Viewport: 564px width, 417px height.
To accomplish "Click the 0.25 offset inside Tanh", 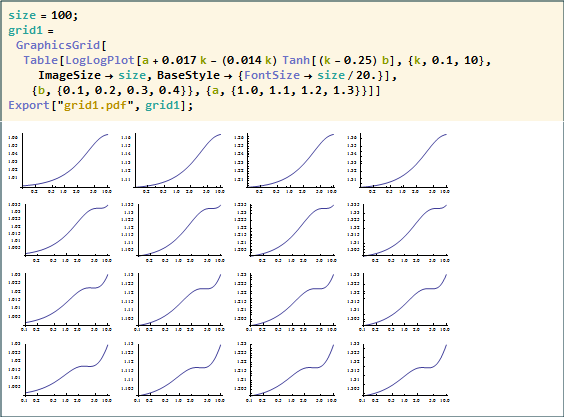I will [x=360, y=60].
